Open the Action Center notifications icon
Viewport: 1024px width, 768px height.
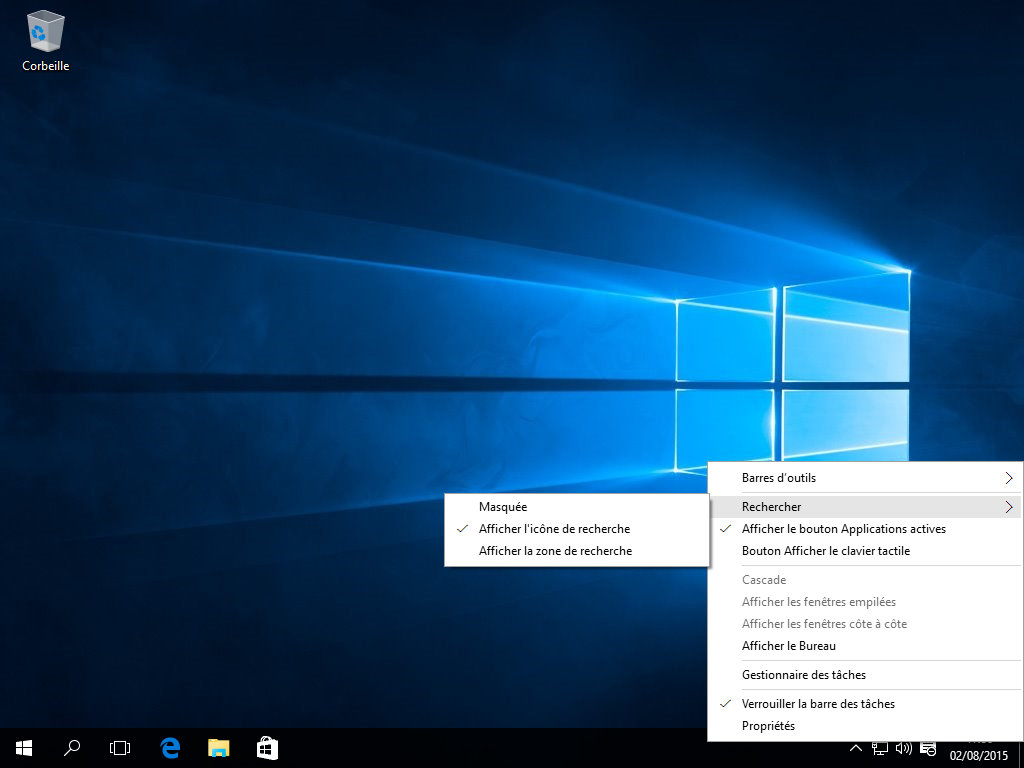928,748
